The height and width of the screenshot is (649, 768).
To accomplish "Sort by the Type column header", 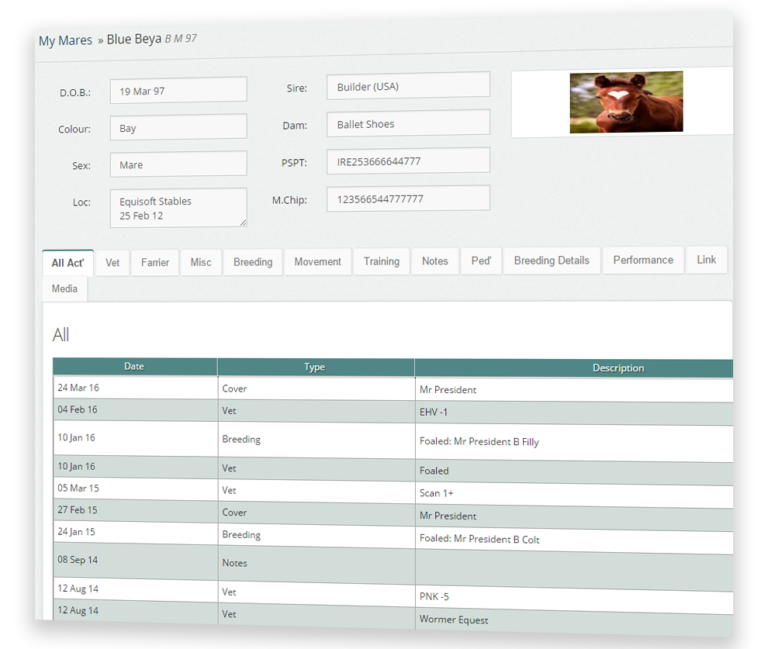I will click(x=315, y=367).
